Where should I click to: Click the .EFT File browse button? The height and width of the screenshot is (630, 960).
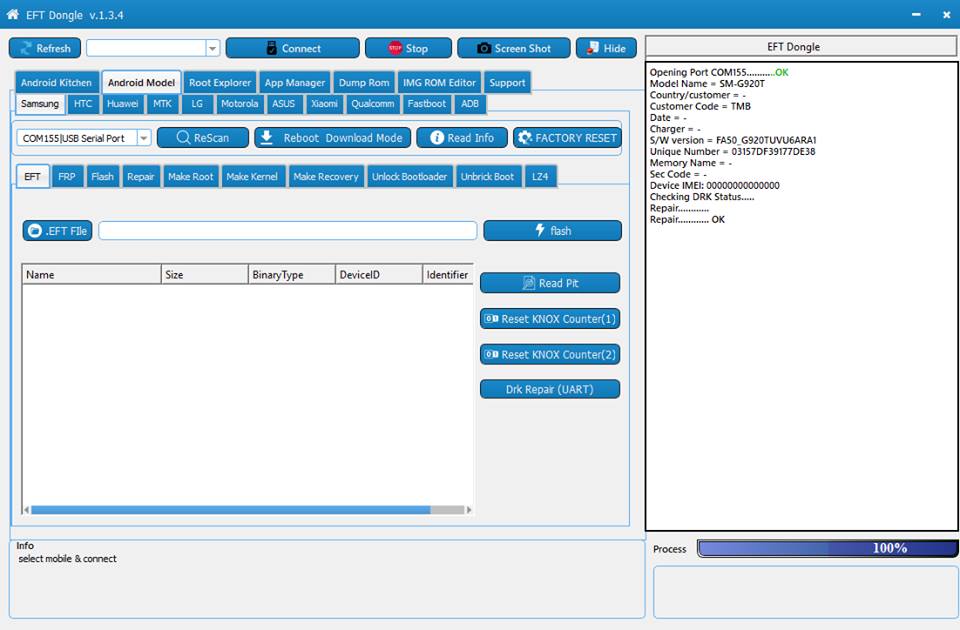point(58,231)
